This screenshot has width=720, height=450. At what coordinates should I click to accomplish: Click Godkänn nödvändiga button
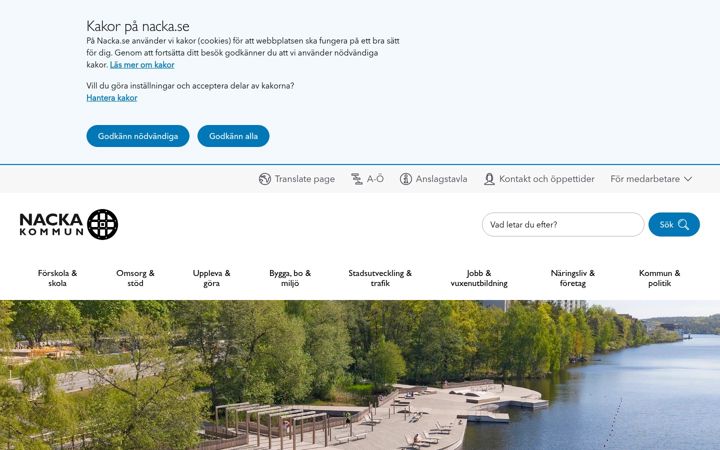point(138,136)
